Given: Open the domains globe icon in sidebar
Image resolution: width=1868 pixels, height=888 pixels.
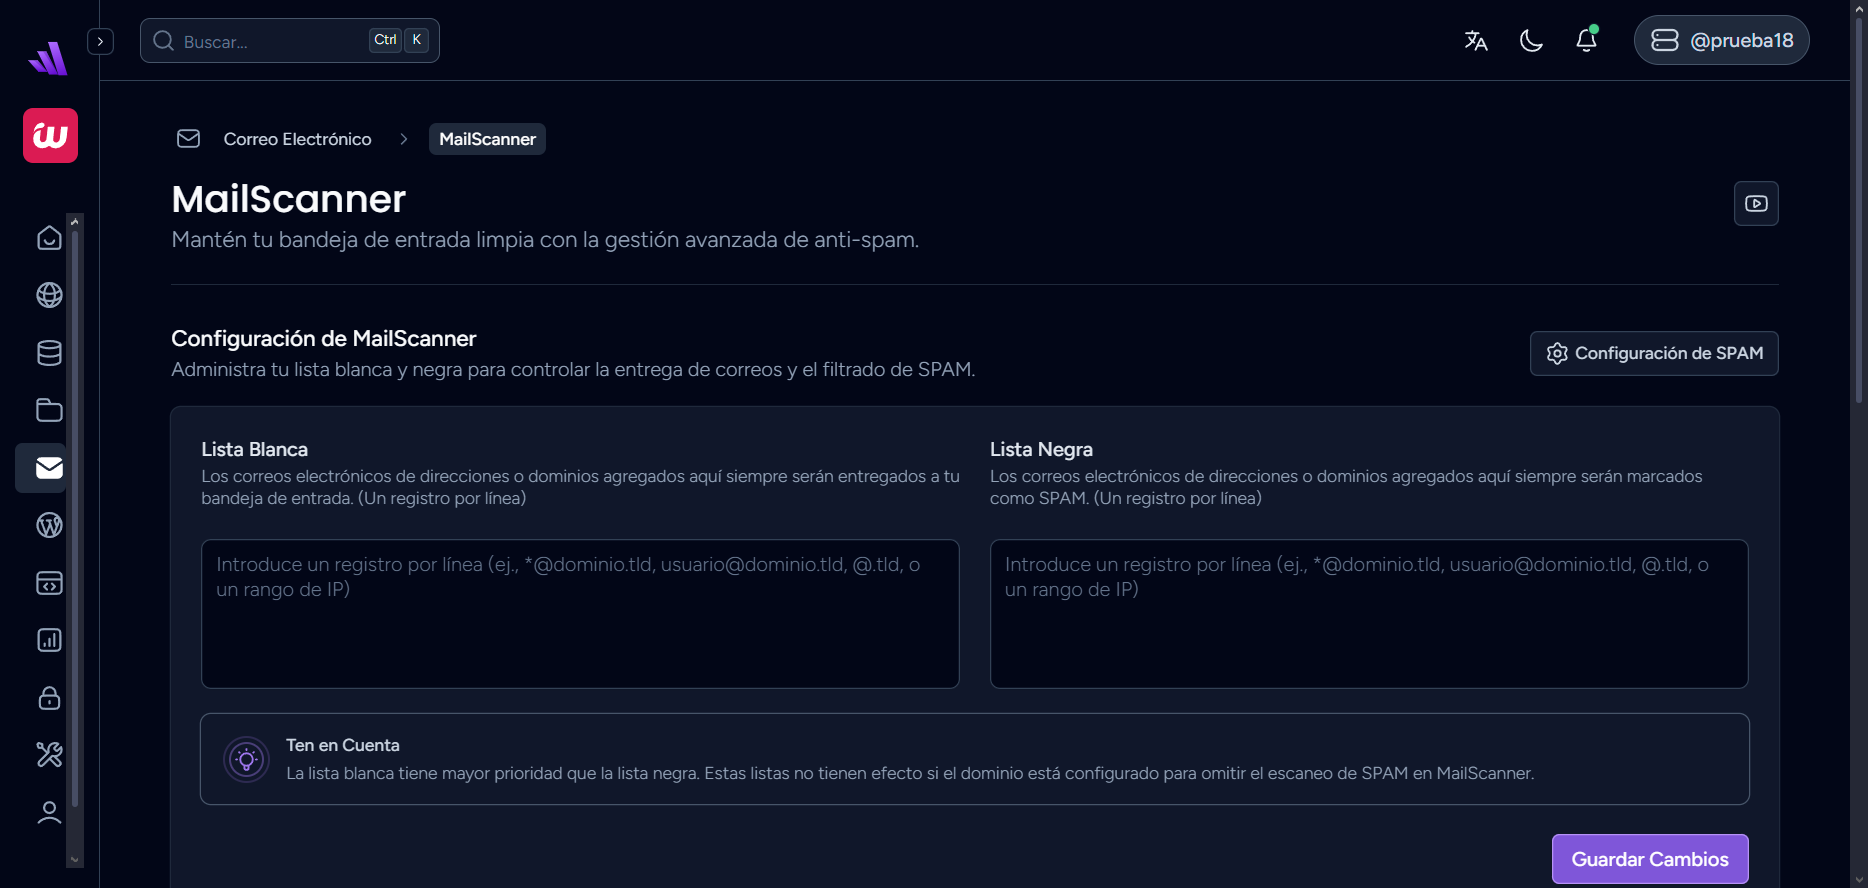Looking at the screenshot, I should tap(49, 295).
